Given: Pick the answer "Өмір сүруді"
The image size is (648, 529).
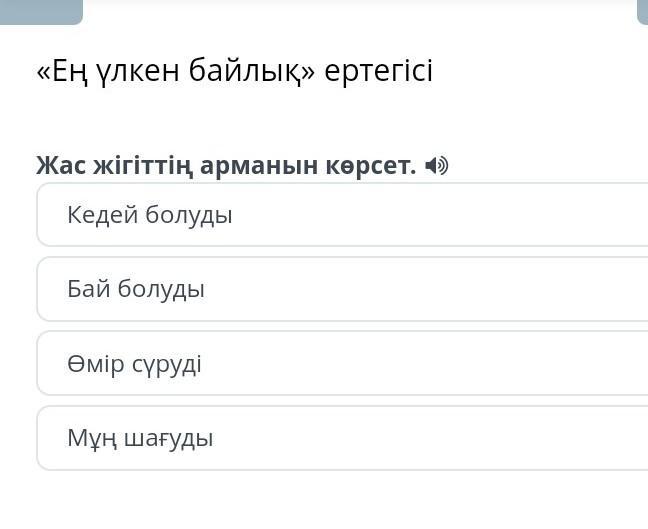Looking at the screenshot, I should [x=340, y=364].
